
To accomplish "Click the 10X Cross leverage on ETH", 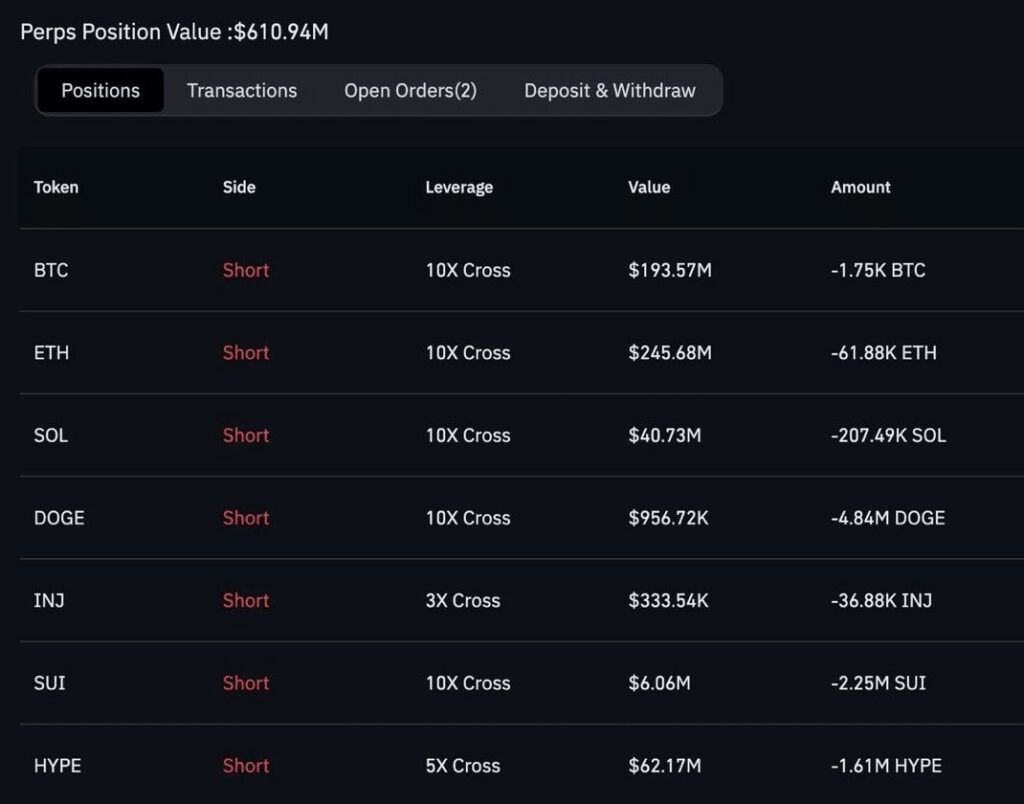I will (466, 353).
